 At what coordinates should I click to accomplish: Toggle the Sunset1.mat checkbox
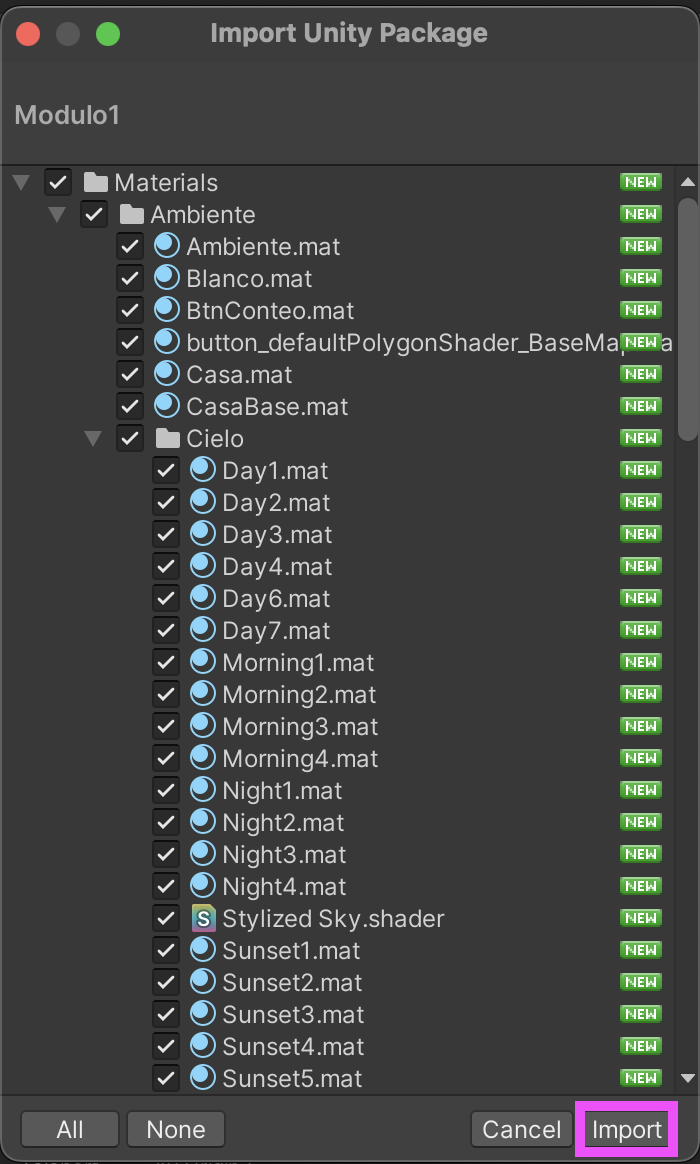click(166, 950)
